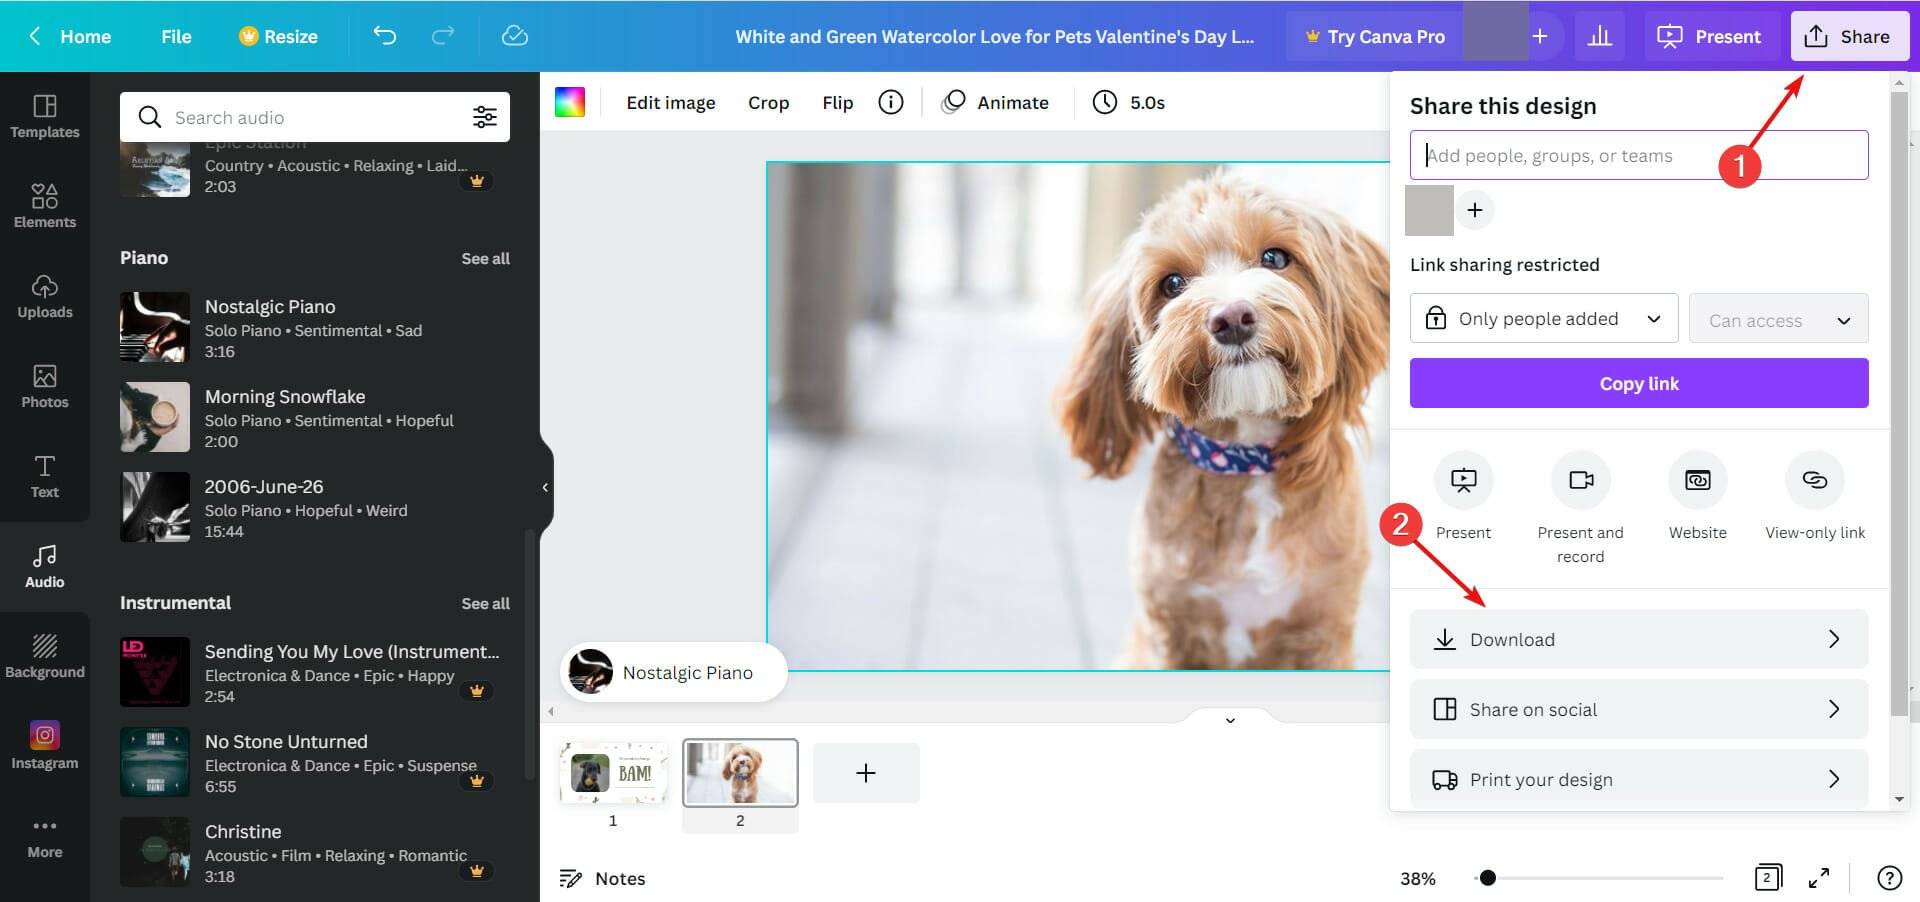See all Piano audio tracks
This screenshot has width=1920, height=902.
pyautogui.click(x=486, y=258)
